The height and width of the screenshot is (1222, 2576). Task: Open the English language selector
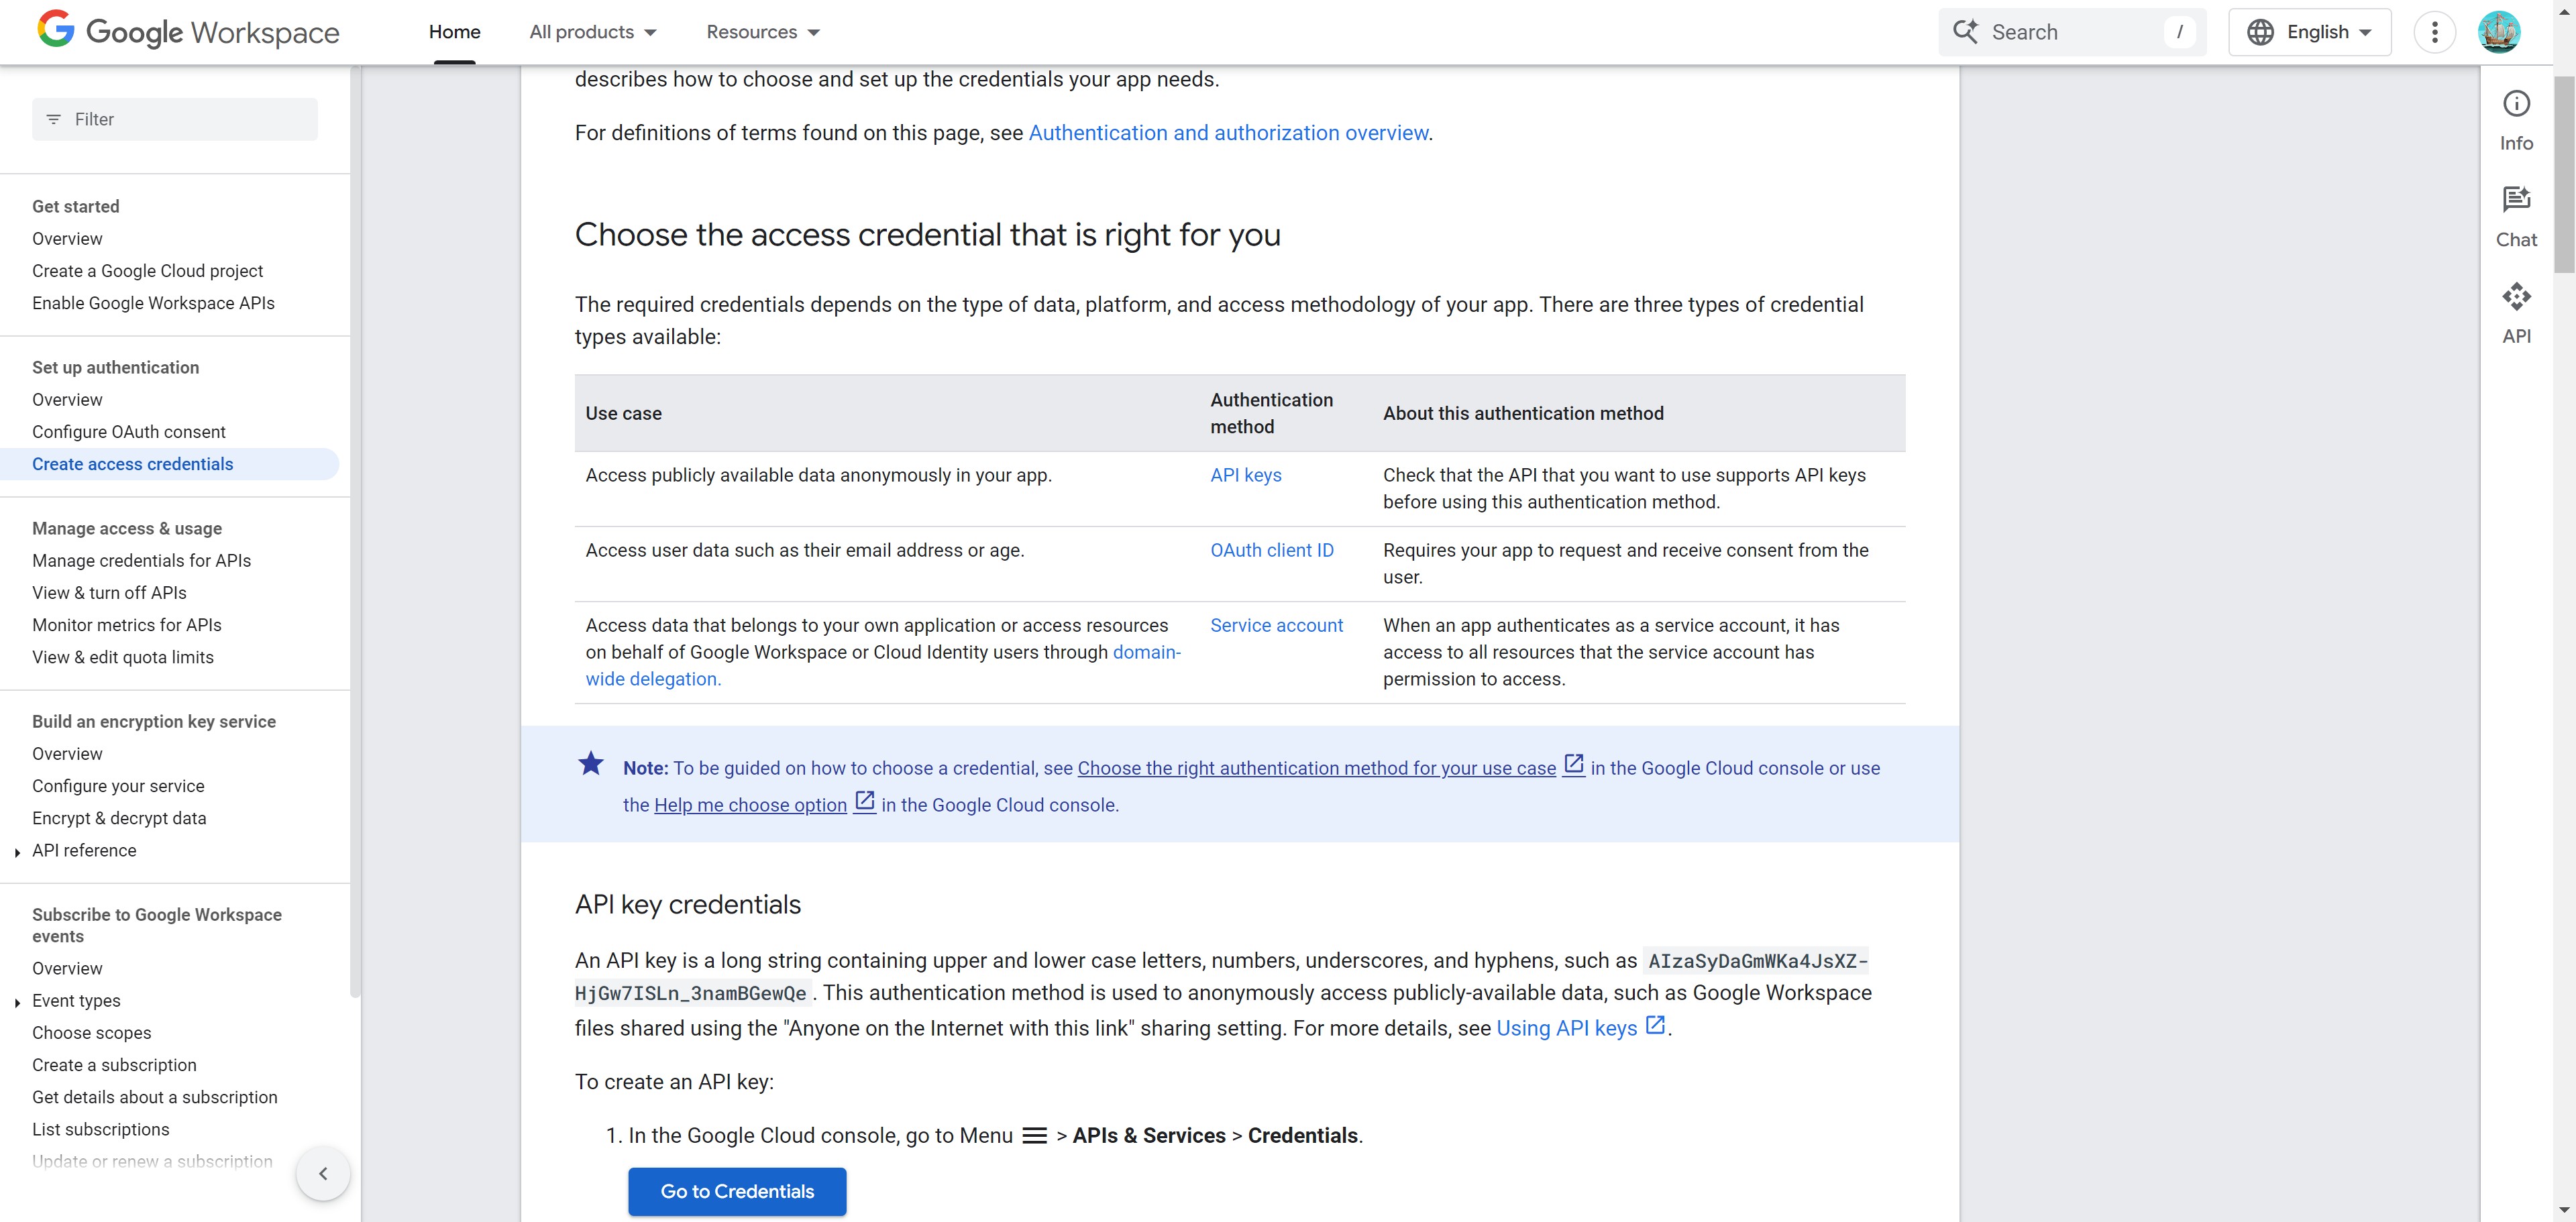coord(2309,32)
